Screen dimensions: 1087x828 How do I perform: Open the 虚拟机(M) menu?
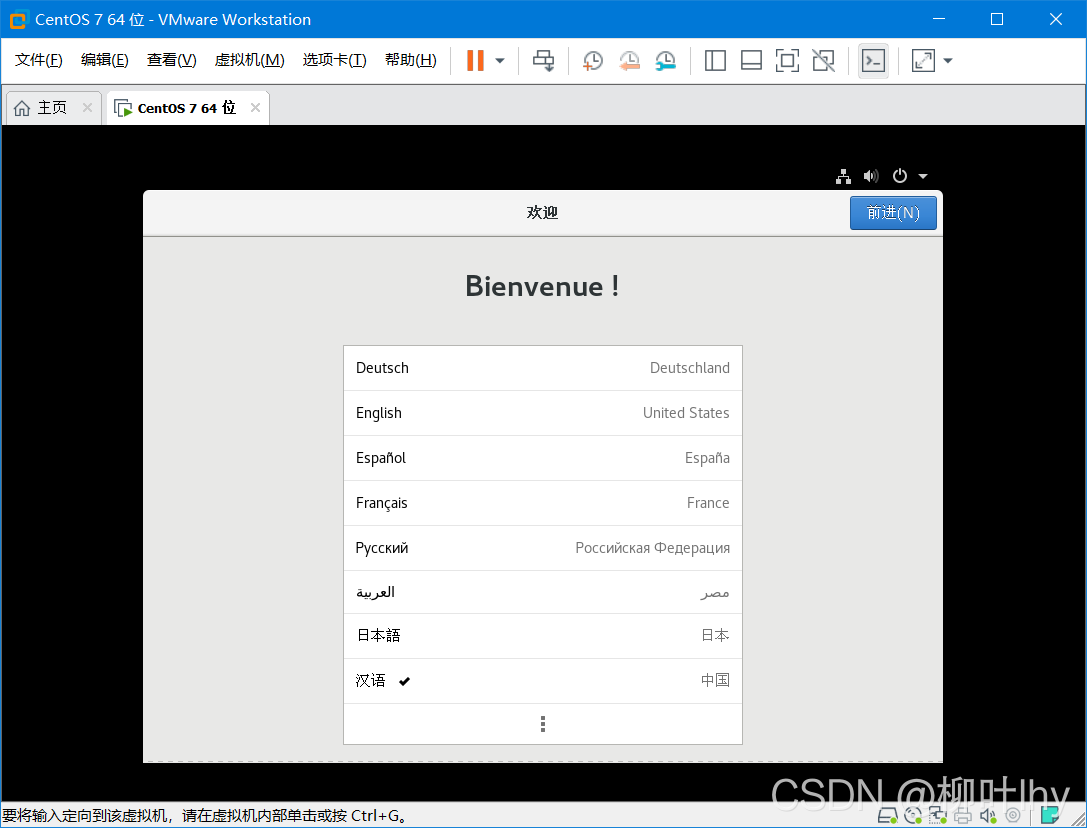250,60
